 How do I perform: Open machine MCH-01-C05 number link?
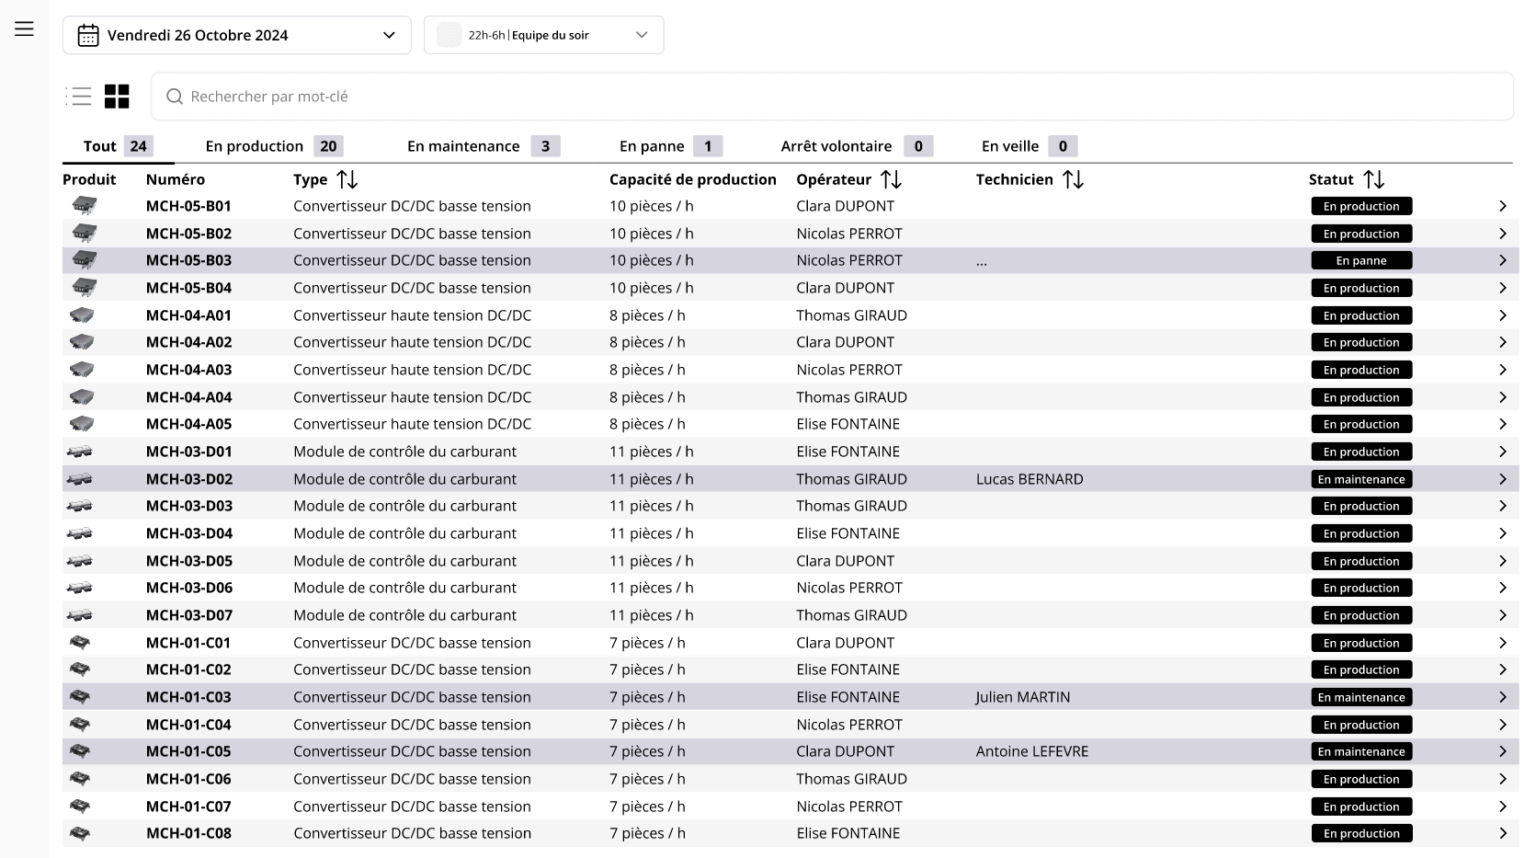click(188, 751)
